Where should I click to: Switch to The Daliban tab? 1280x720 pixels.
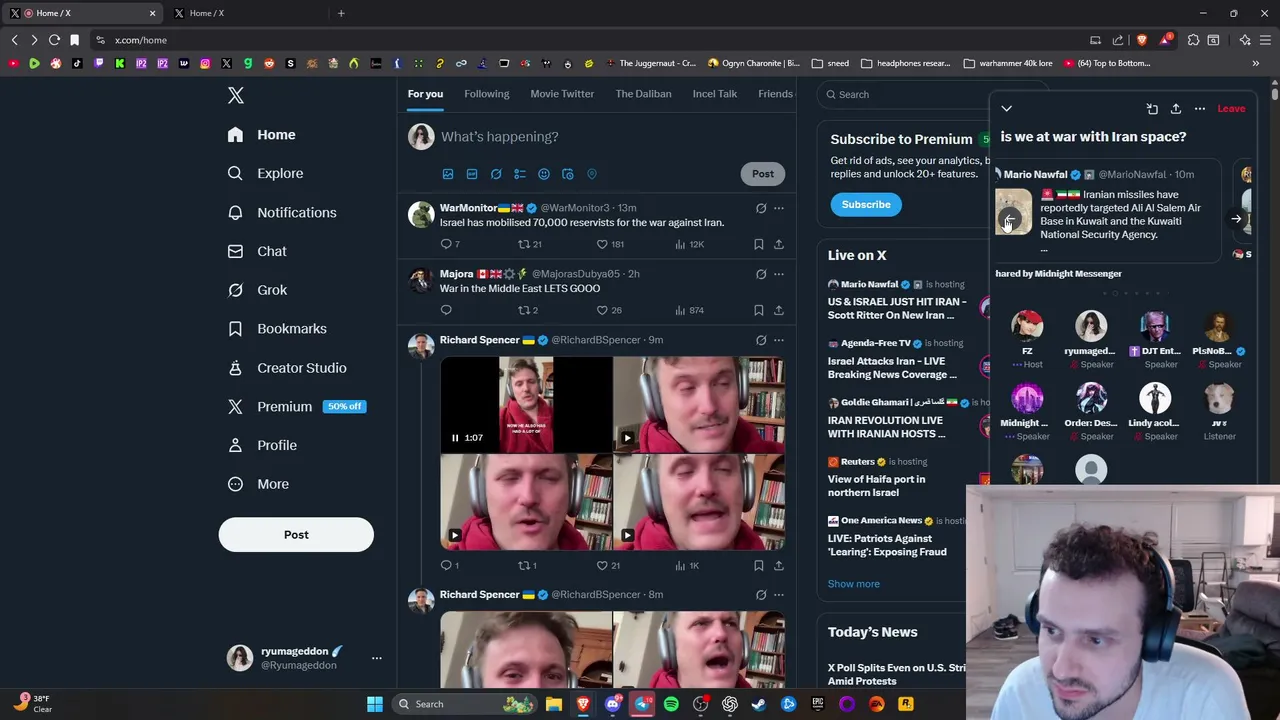click(x=643, y=94)
